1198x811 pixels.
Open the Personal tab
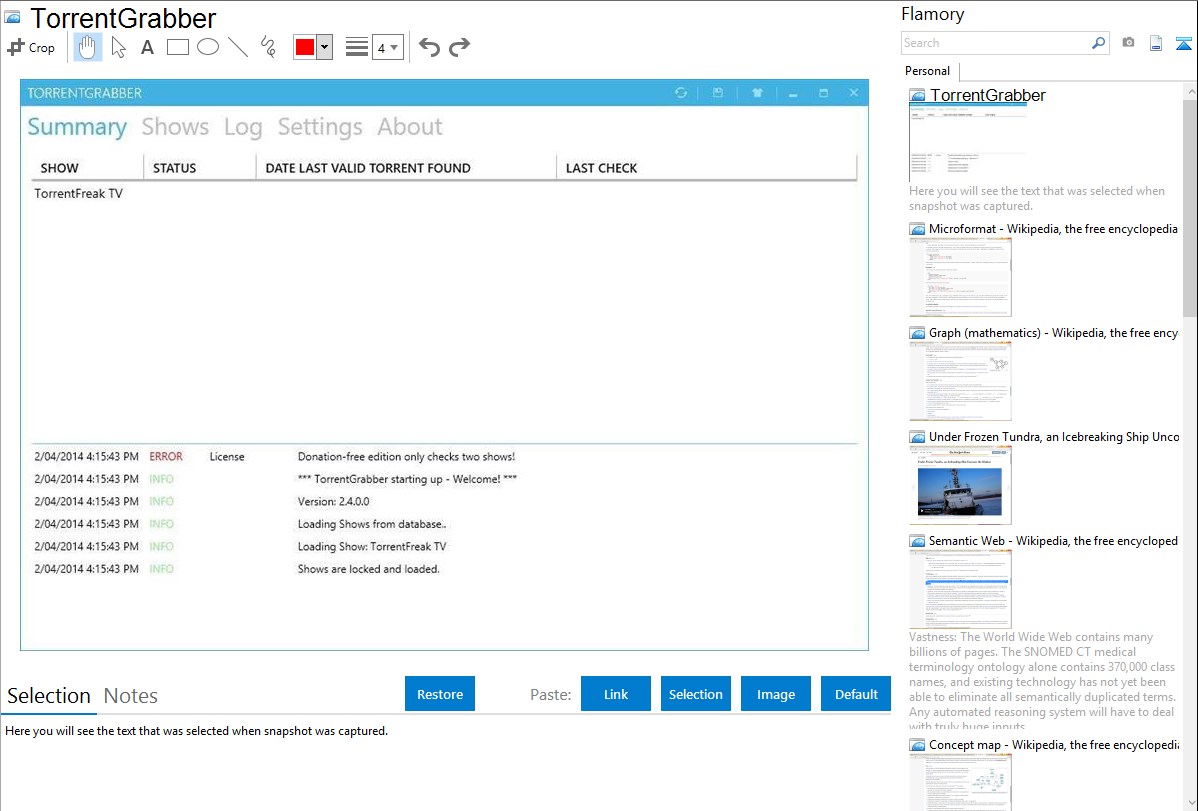tap(928, 71)
